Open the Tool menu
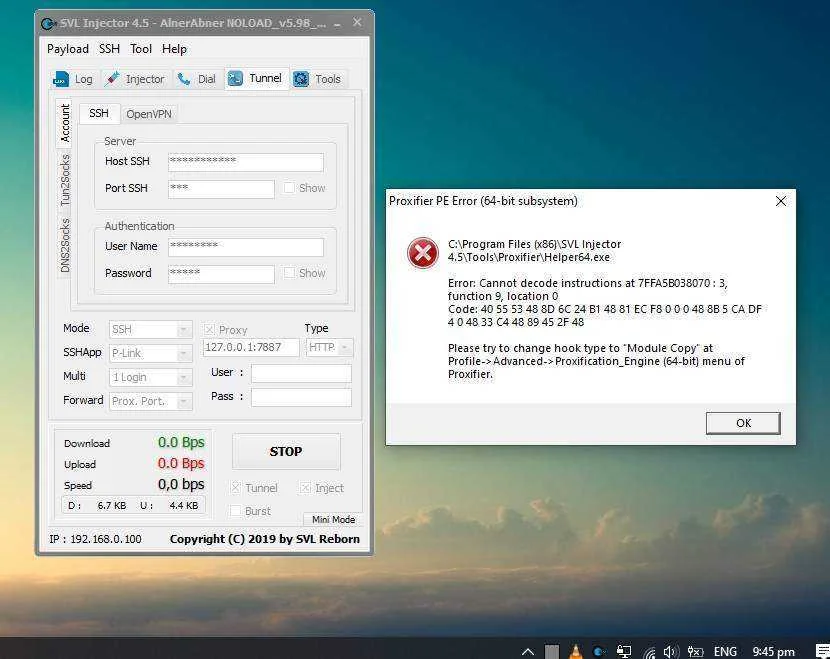The image size is (830, 659). 141,49
